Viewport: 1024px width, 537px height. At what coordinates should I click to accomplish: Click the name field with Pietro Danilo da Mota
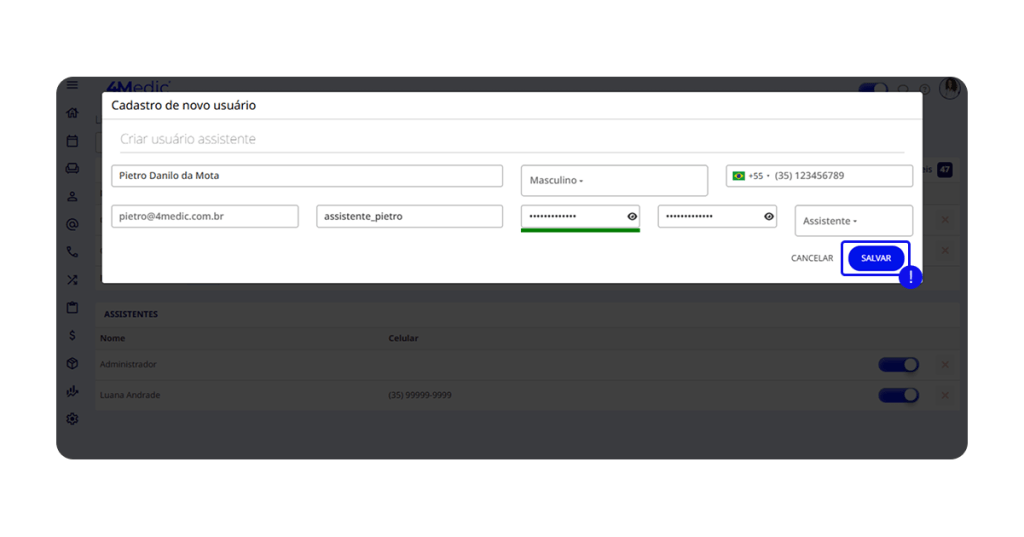coord(306,176)
